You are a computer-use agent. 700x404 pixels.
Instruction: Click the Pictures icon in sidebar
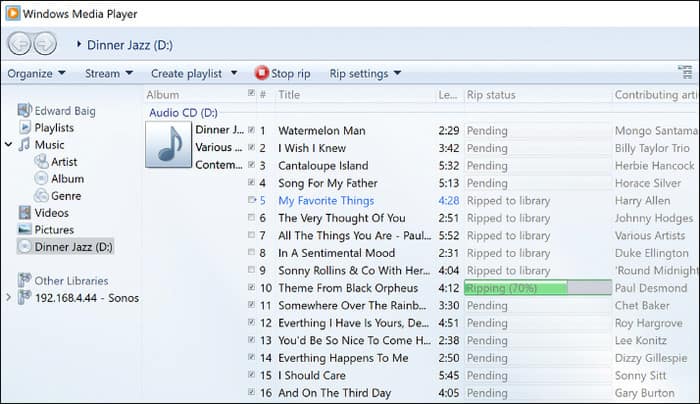point(25,229)
